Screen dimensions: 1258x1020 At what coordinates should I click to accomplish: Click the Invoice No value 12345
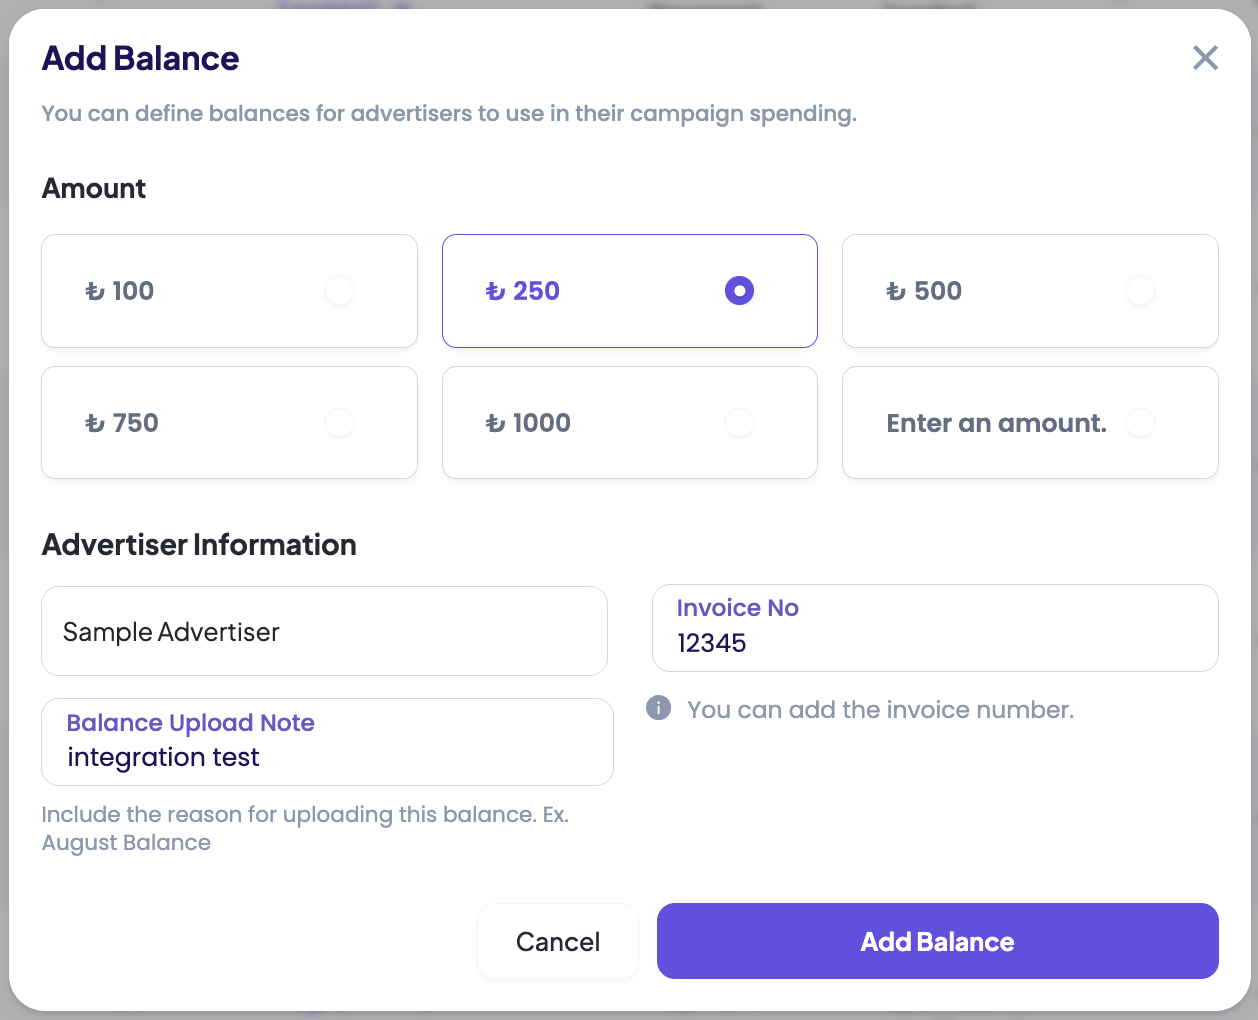click(712, 643)
